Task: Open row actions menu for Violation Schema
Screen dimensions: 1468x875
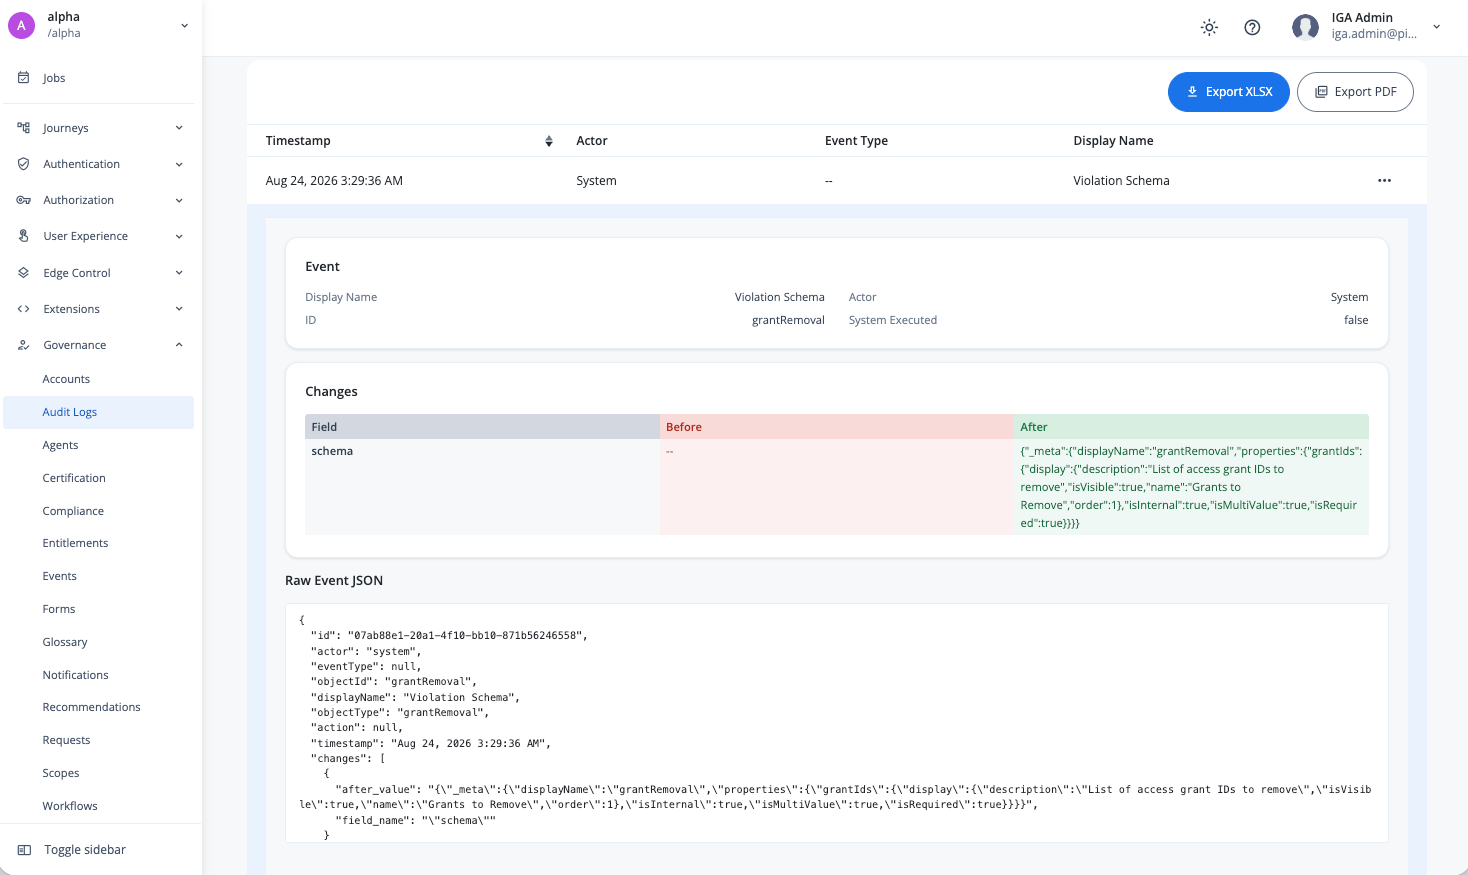Action: [x=1384, y=181]
